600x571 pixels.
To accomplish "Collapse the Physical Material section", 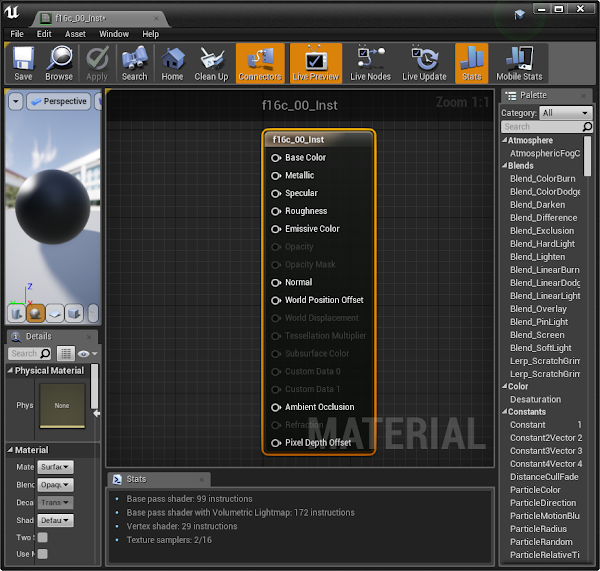I will pos(10,370).
